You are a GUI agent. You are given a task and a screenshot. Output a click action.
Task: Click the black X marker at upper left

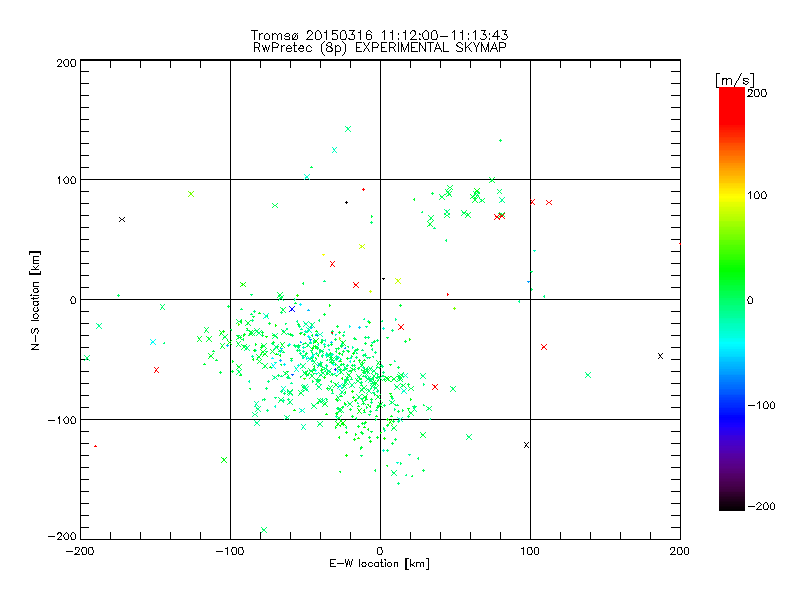122,219
